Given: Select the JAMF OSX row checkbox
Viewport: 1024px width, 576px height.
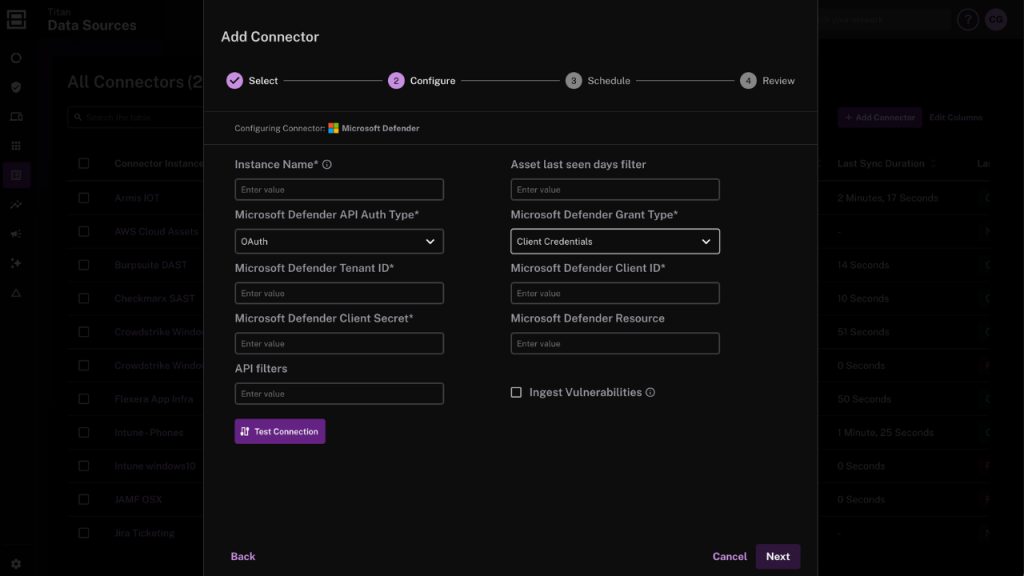Looking at the screenshot, I should [x=84, y=499].
